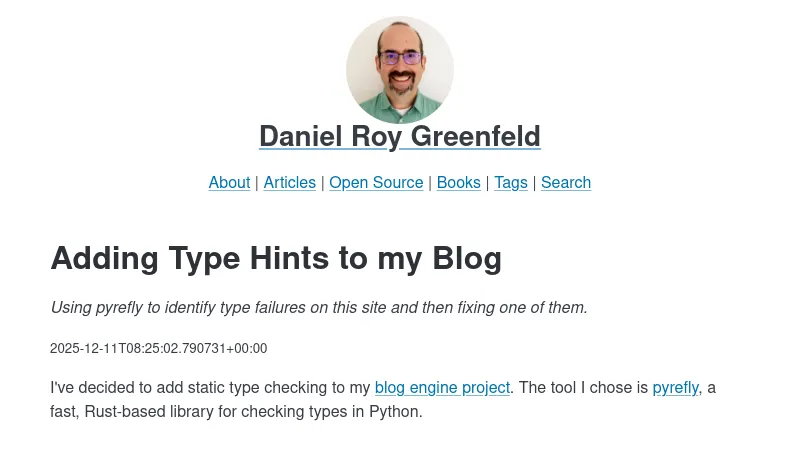Click the separator between Books and Tags

click(487, 182)
